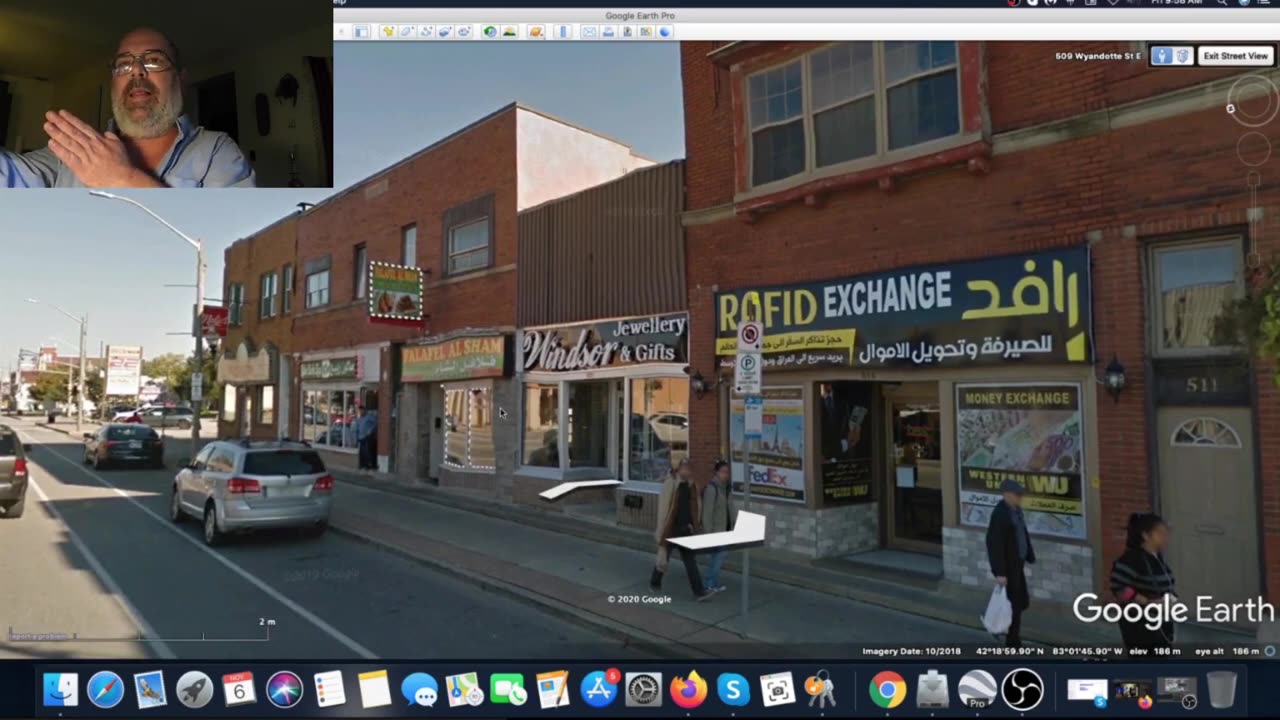Click View in Google Maps icon

(646, 32)
